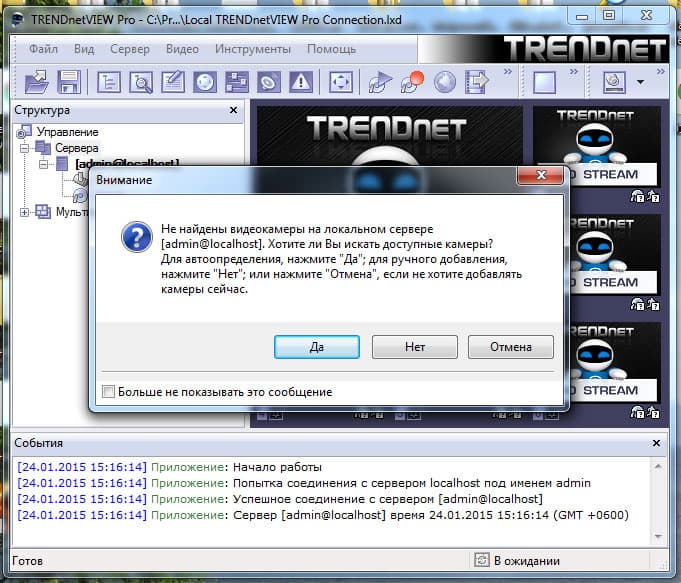Expand rightmost toolbar overflow chevron
This screenshot has width=681, height=583.
click(661, 71)
